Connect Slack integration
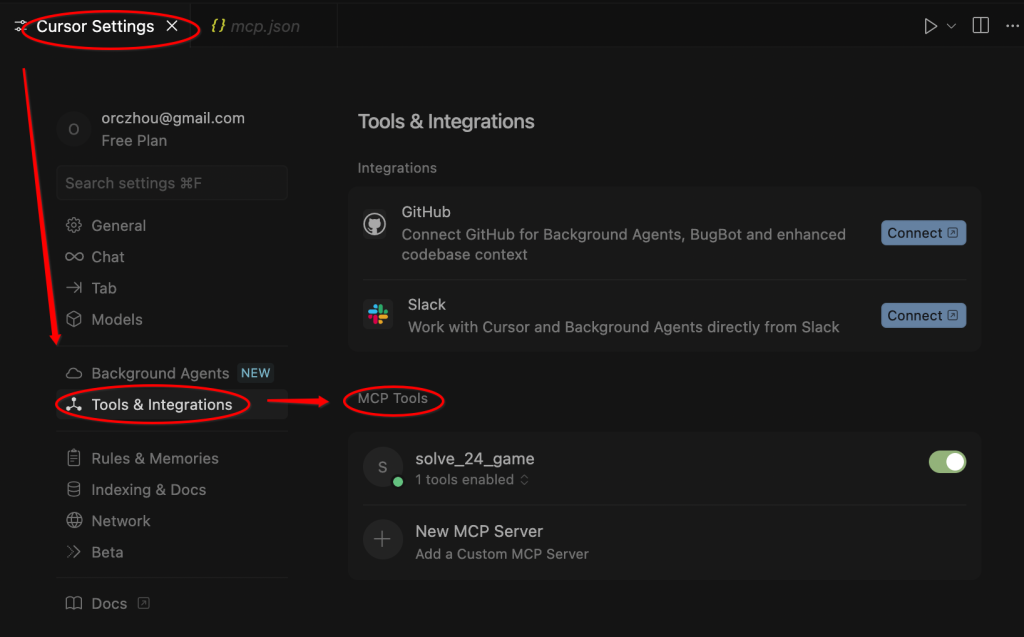 pos(922,315)
